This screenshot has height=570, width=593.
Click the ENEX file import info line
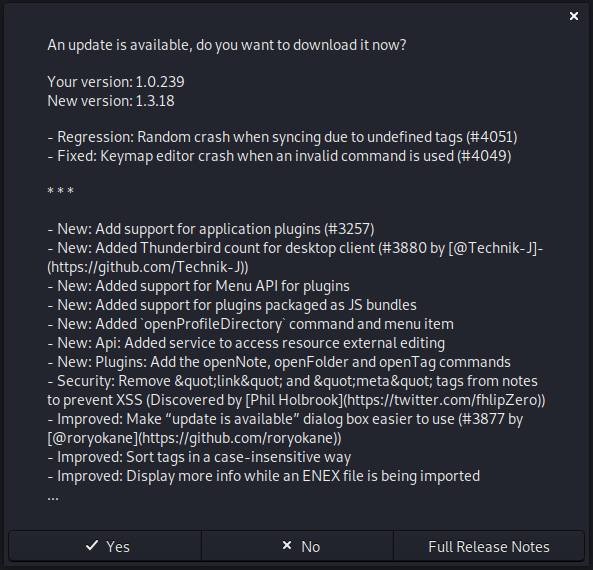[x=264, y=476]
